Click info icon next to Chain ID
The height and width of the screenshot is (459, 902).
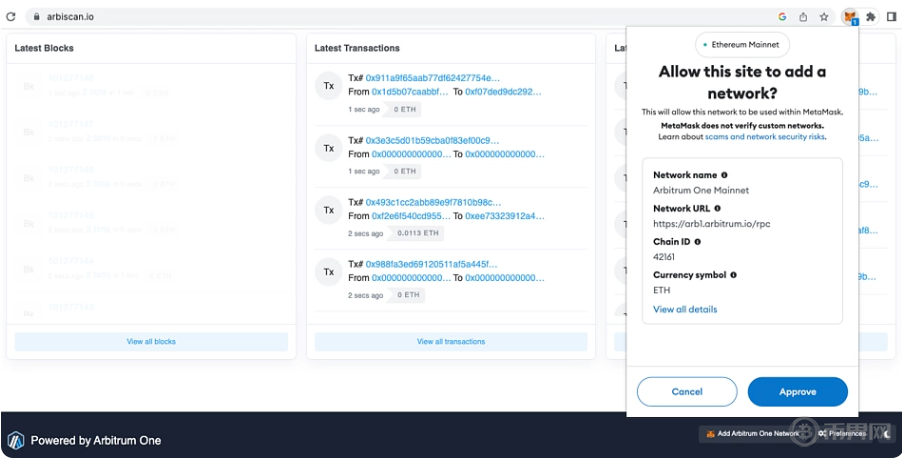pyautogui.click(x=698, y=242)
